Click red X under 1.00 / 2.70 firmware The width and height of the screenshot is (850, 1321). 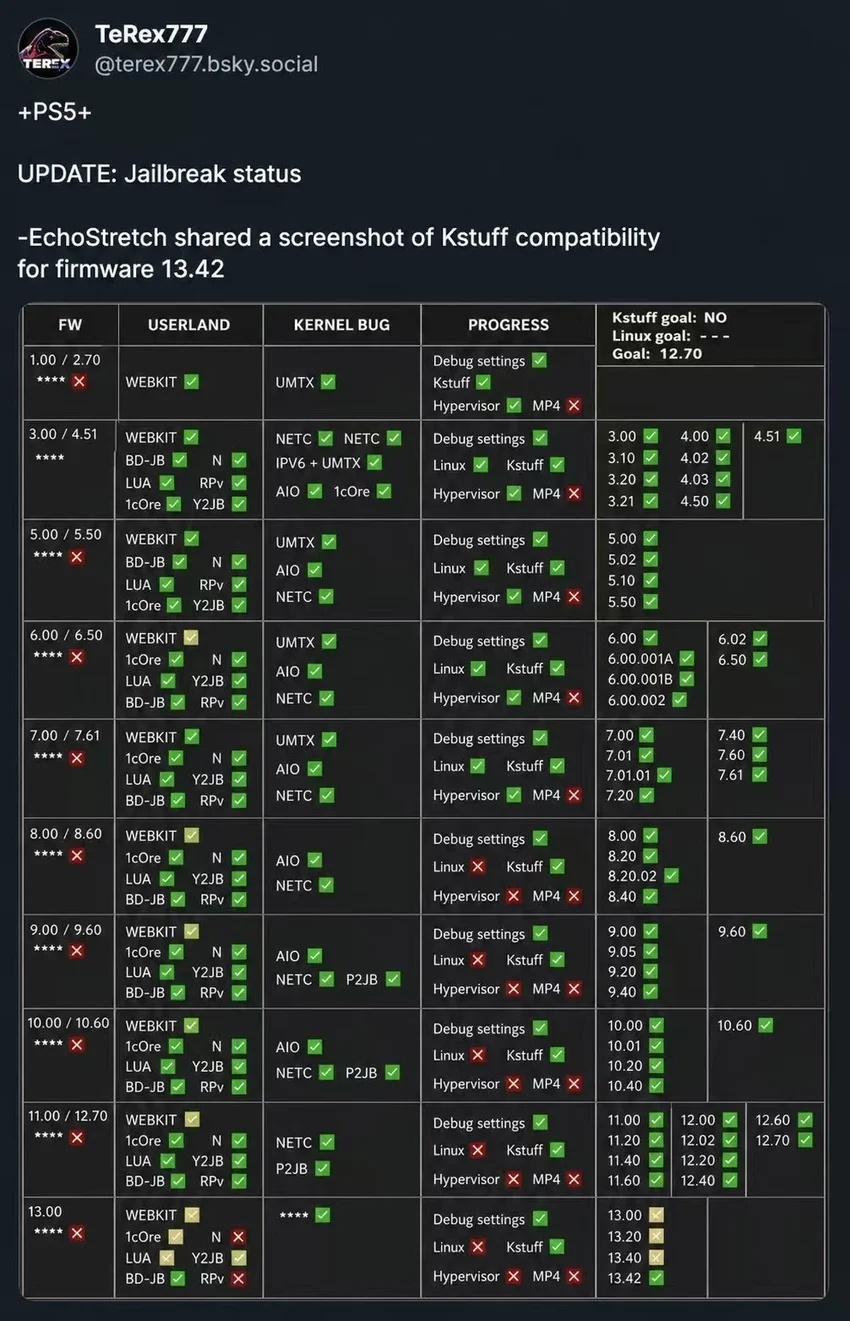click(x=79, y=382)
